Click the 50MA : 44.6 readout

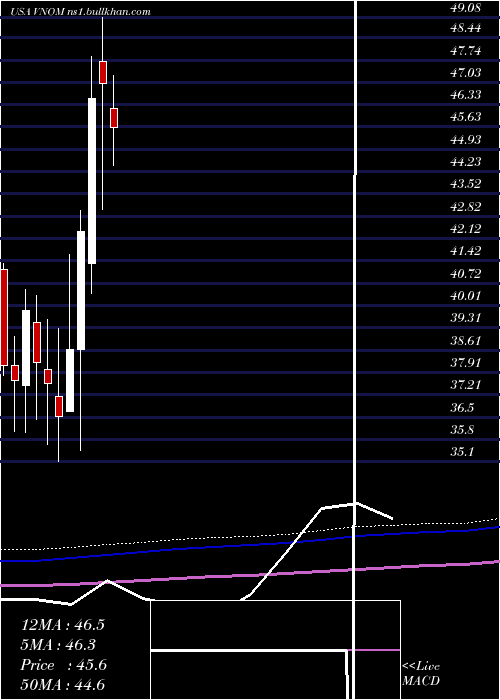pyautogui.click(x=62, y=685)
